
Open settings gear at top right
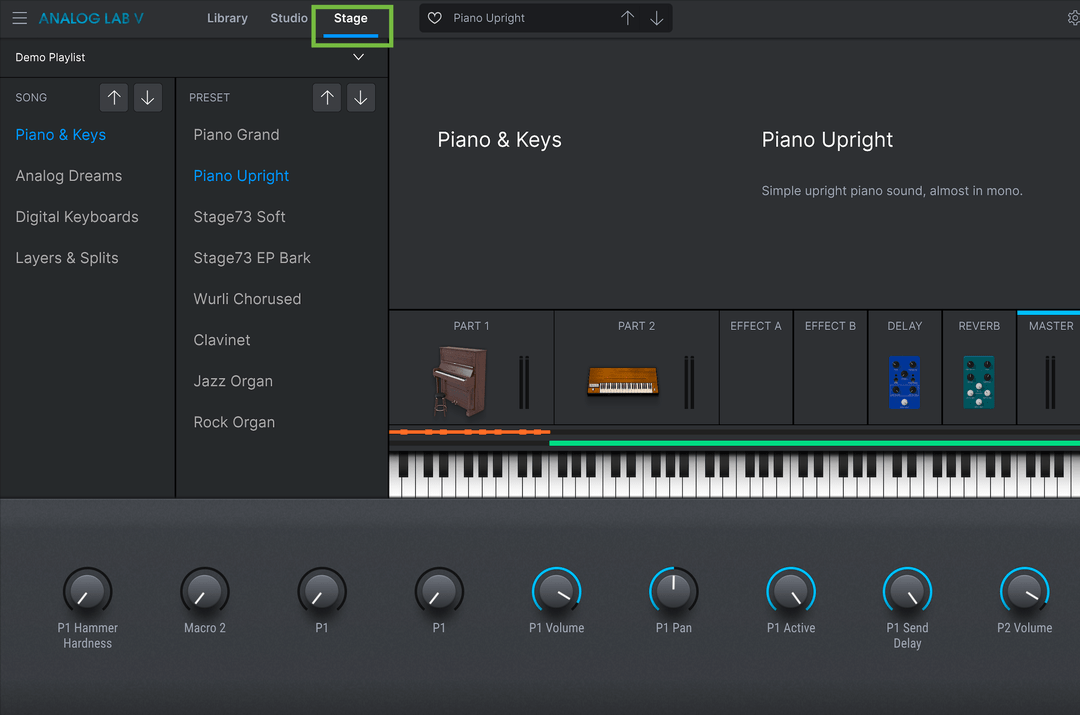click(1073, 19)
